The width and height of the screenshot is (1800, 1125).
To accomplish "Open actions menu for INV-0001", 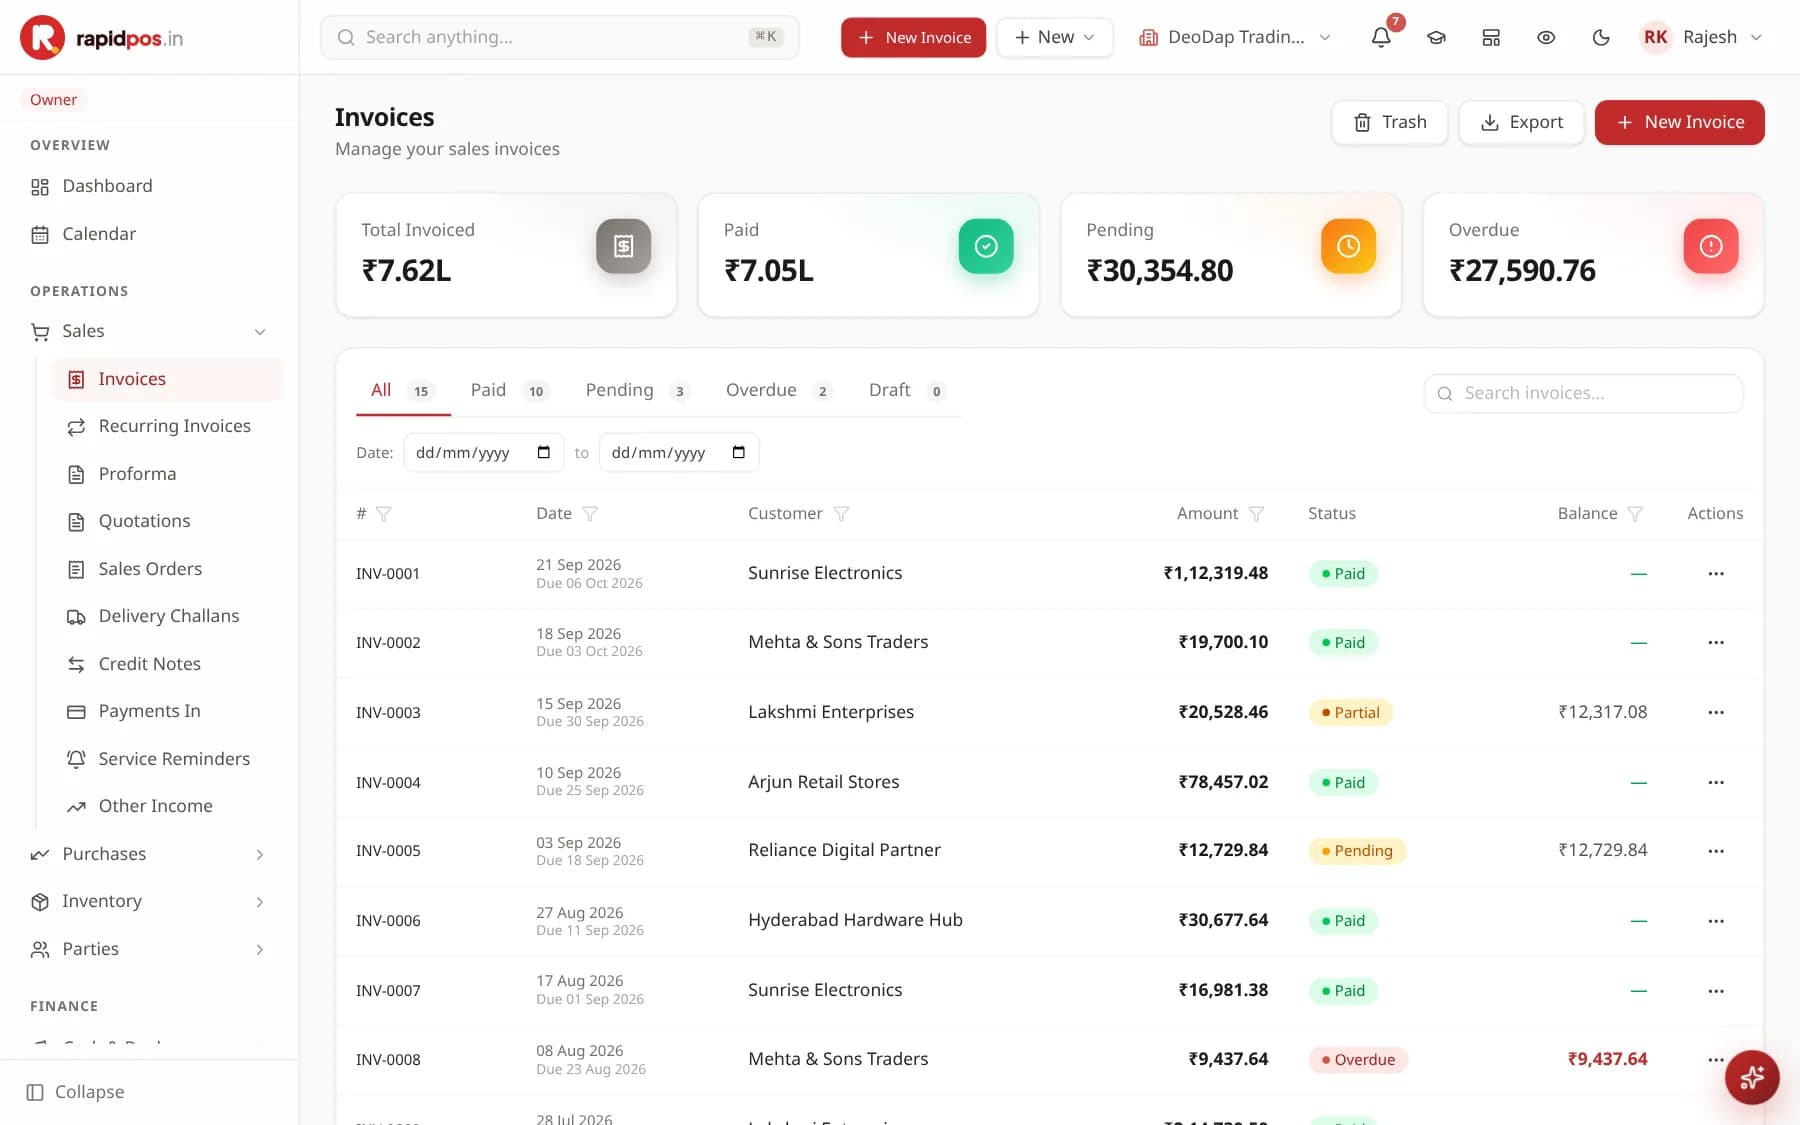I will point(1716,574).
